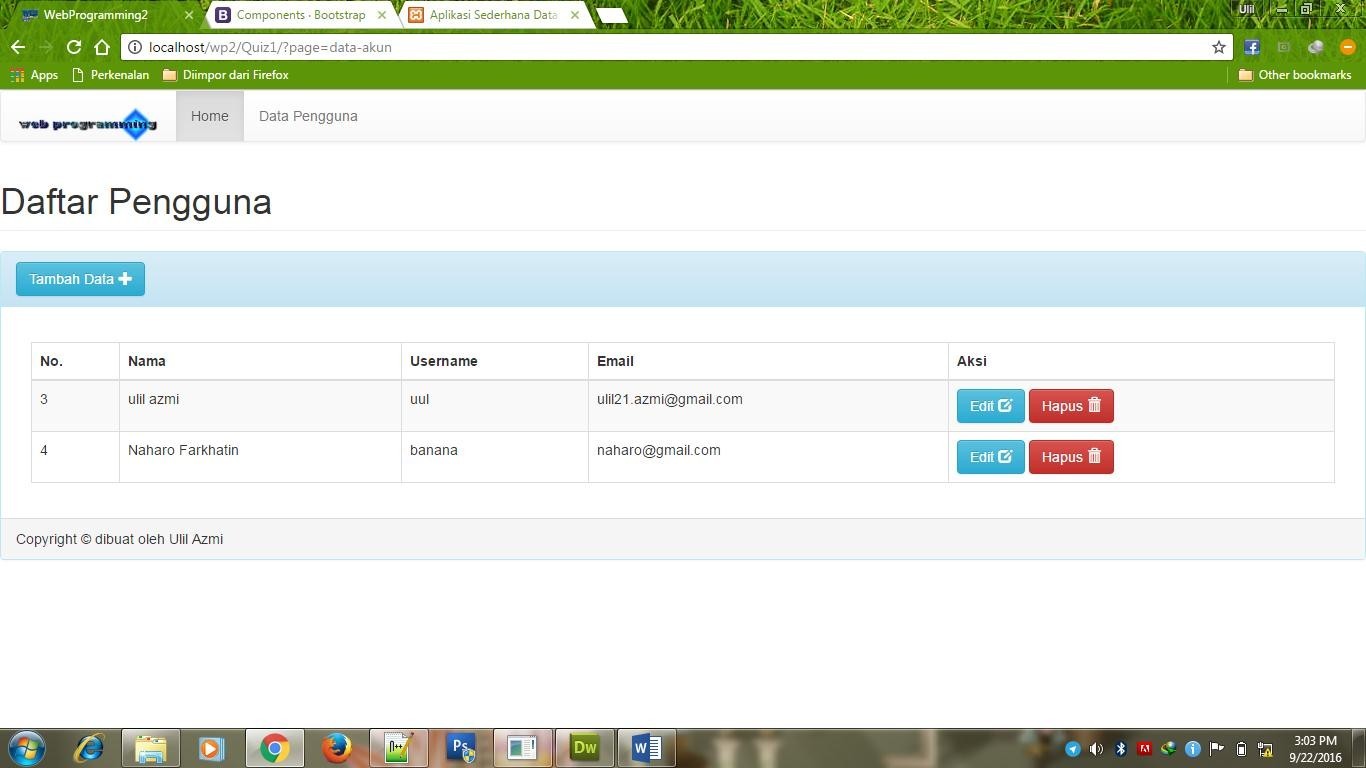Click the browser Home icon

tap(101, 47)
